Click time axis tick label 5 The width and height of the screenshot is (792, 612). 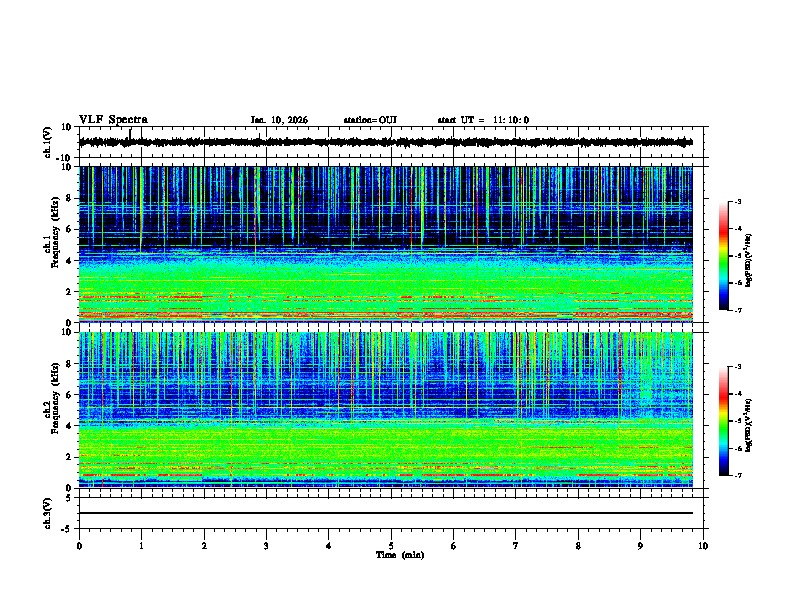tap(391, 546)
